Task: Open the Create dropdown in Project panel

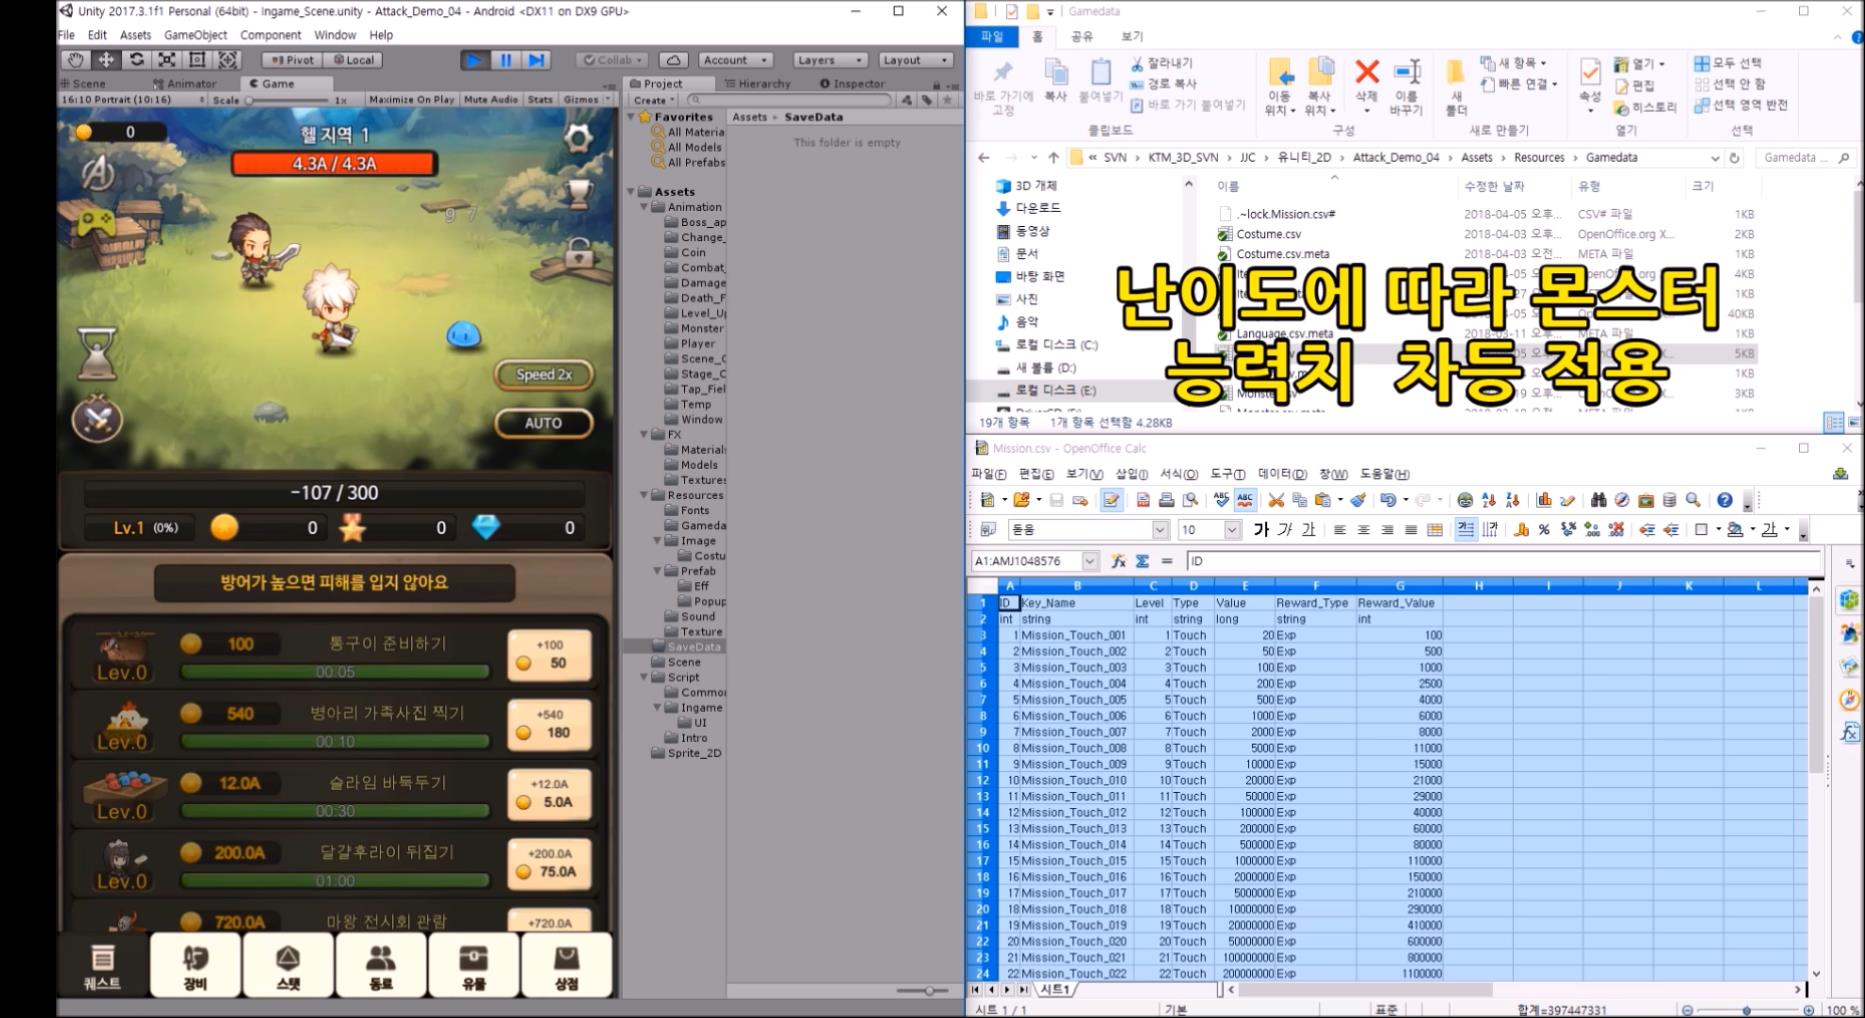Action: point(654,100)
